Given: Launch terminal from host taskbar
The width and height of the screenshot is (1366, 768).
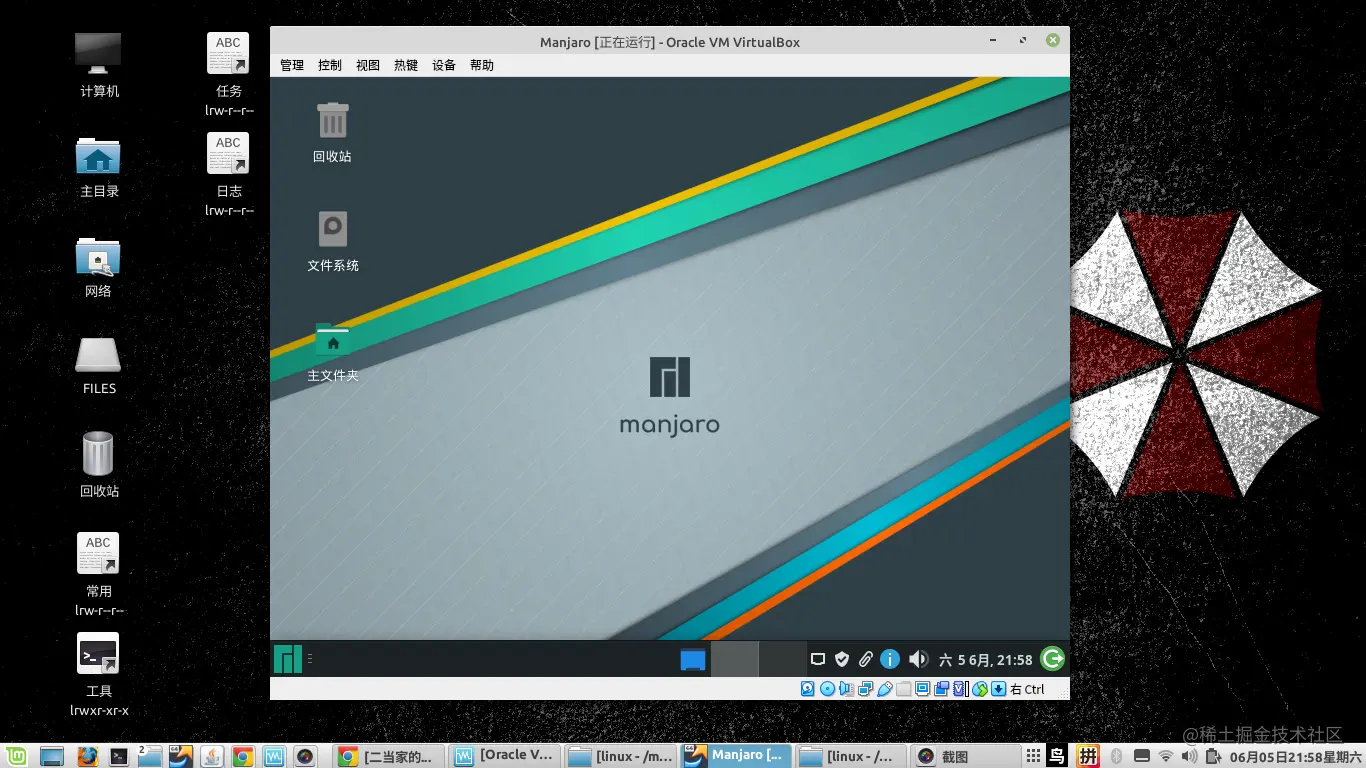Looking at the screenshot, I should click(118, 757).
